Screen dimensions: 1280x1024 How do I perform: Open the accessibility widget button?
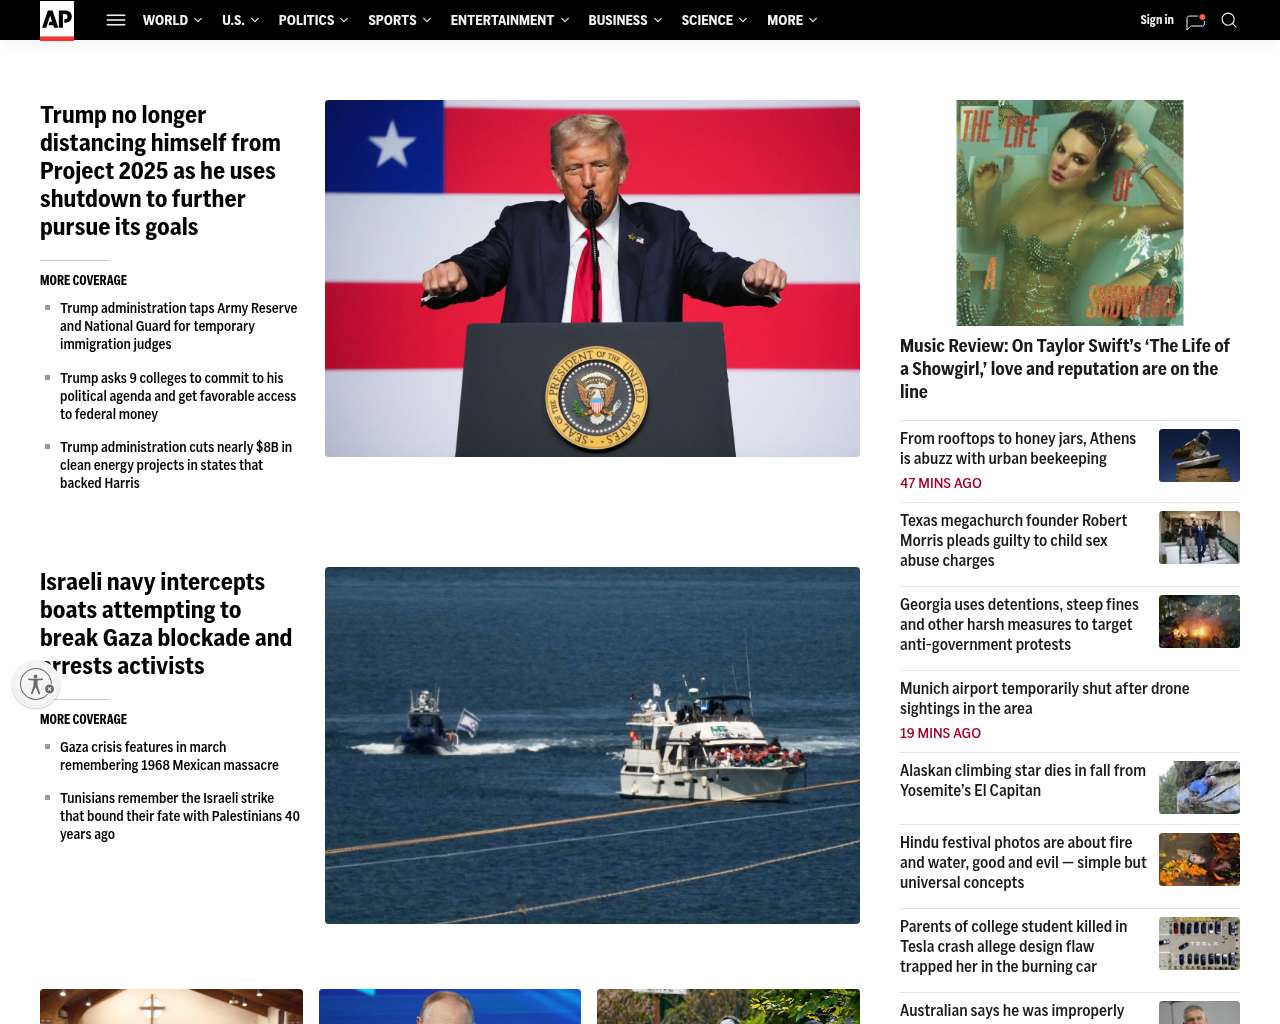coord(36,684)
